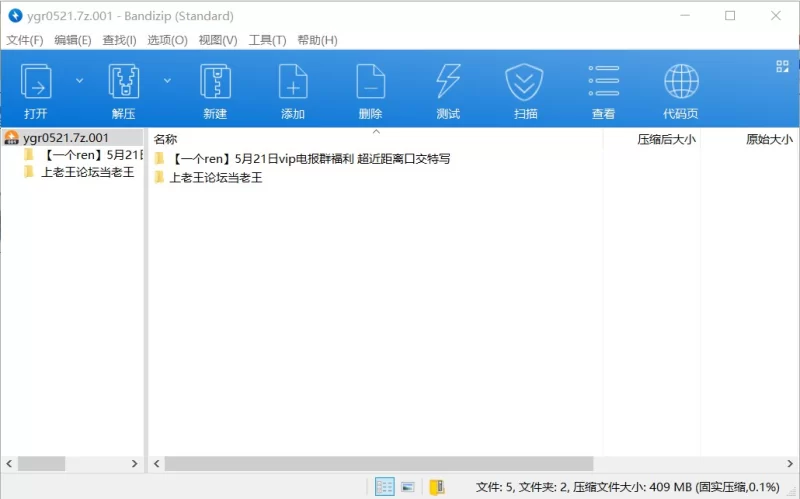Viewport: 800px width, 499px height.
Task: Click the Add (添加) files icon
Action: coord(293,82)
